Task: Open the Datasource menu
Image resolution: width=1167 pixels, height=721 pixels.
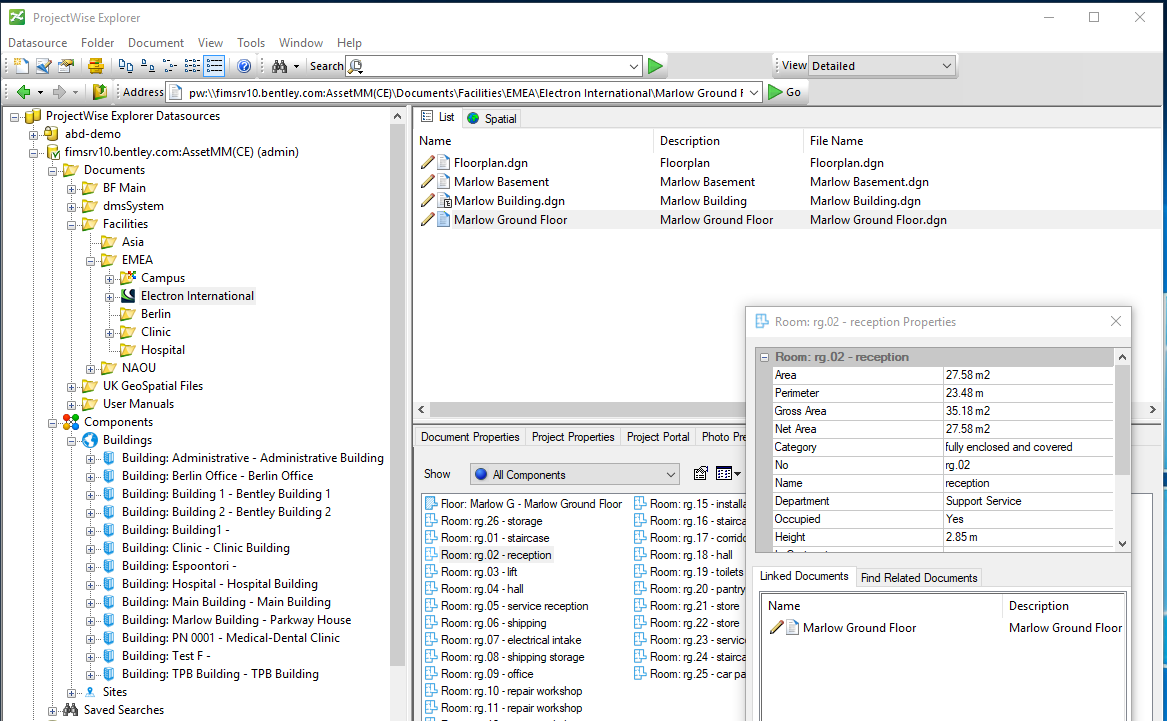Action: point(38,43)
